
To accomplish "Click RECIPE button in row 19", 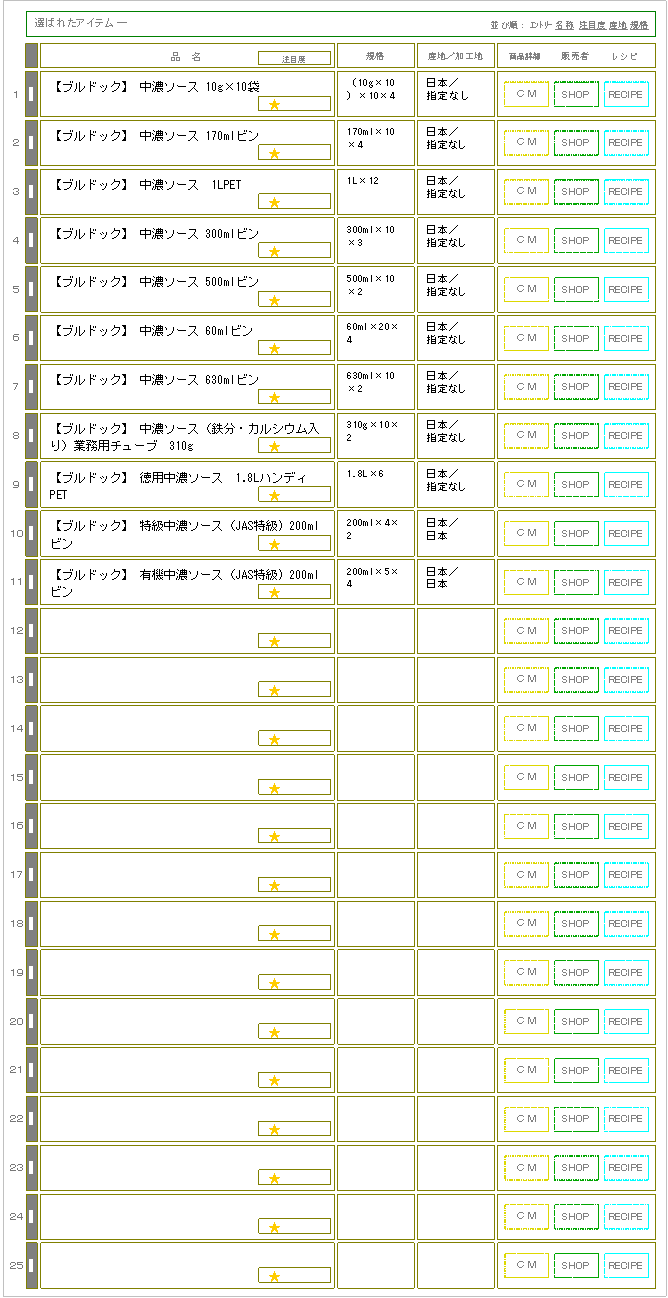I will pos(626,973).
